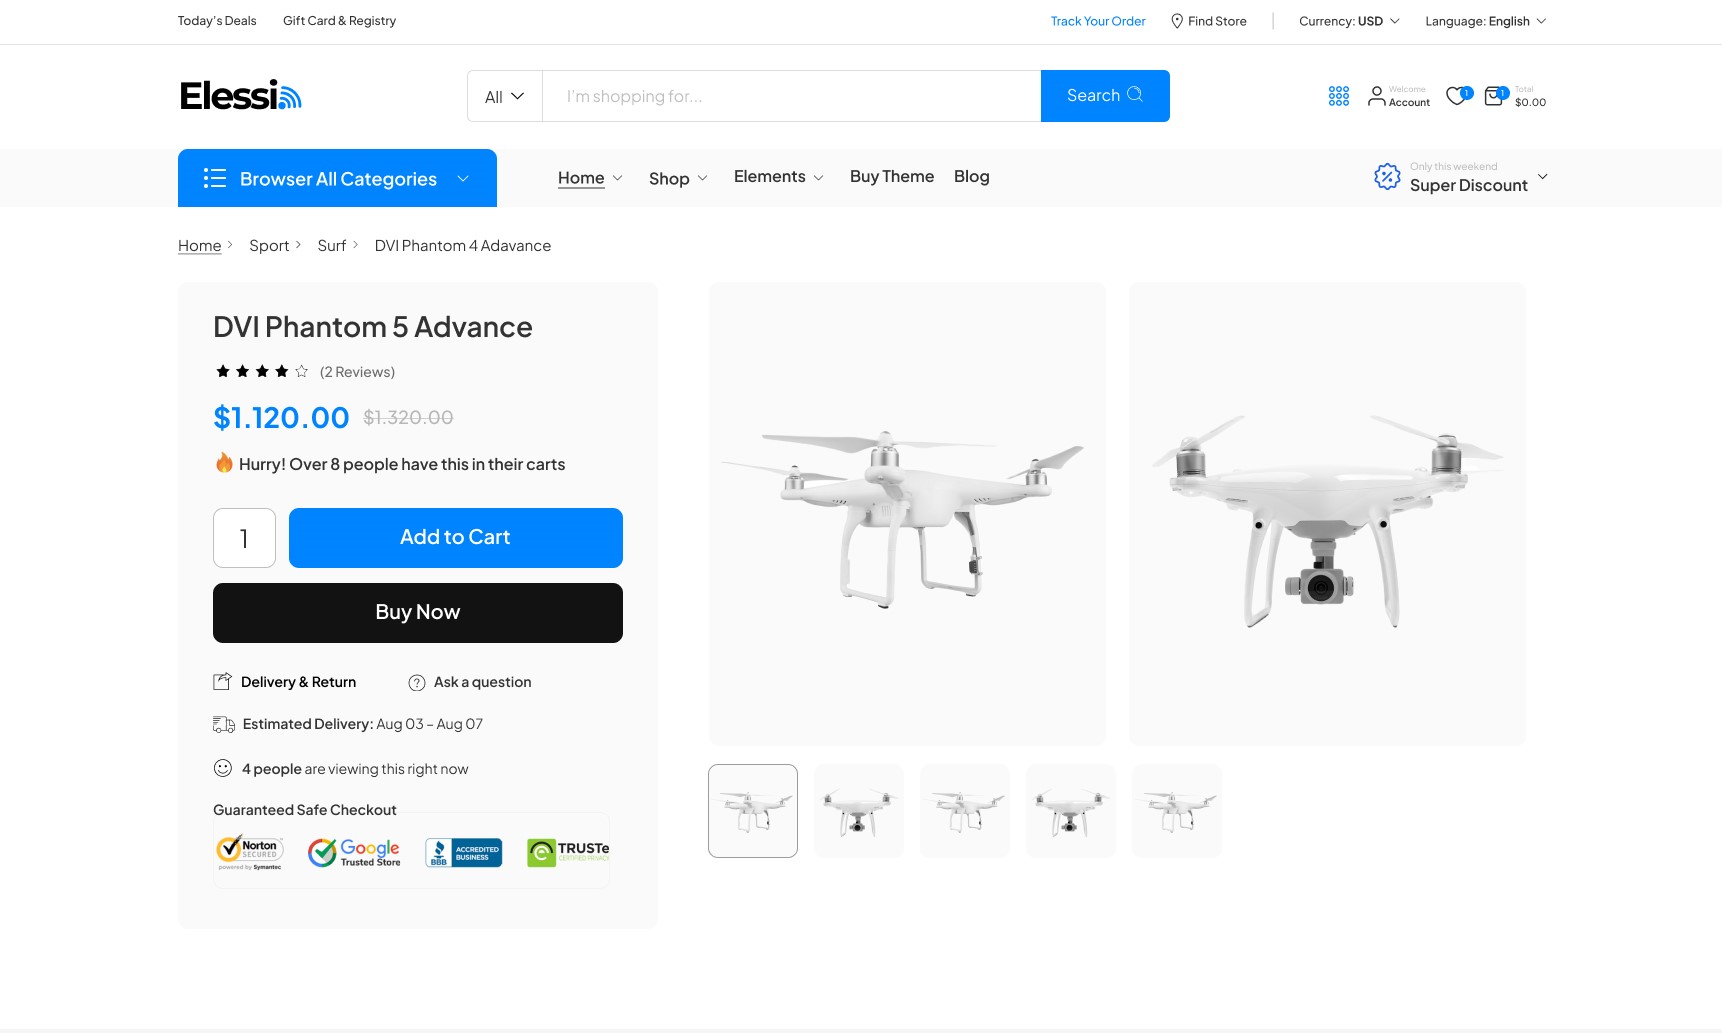Expand Browser All Categories menu

337,178
